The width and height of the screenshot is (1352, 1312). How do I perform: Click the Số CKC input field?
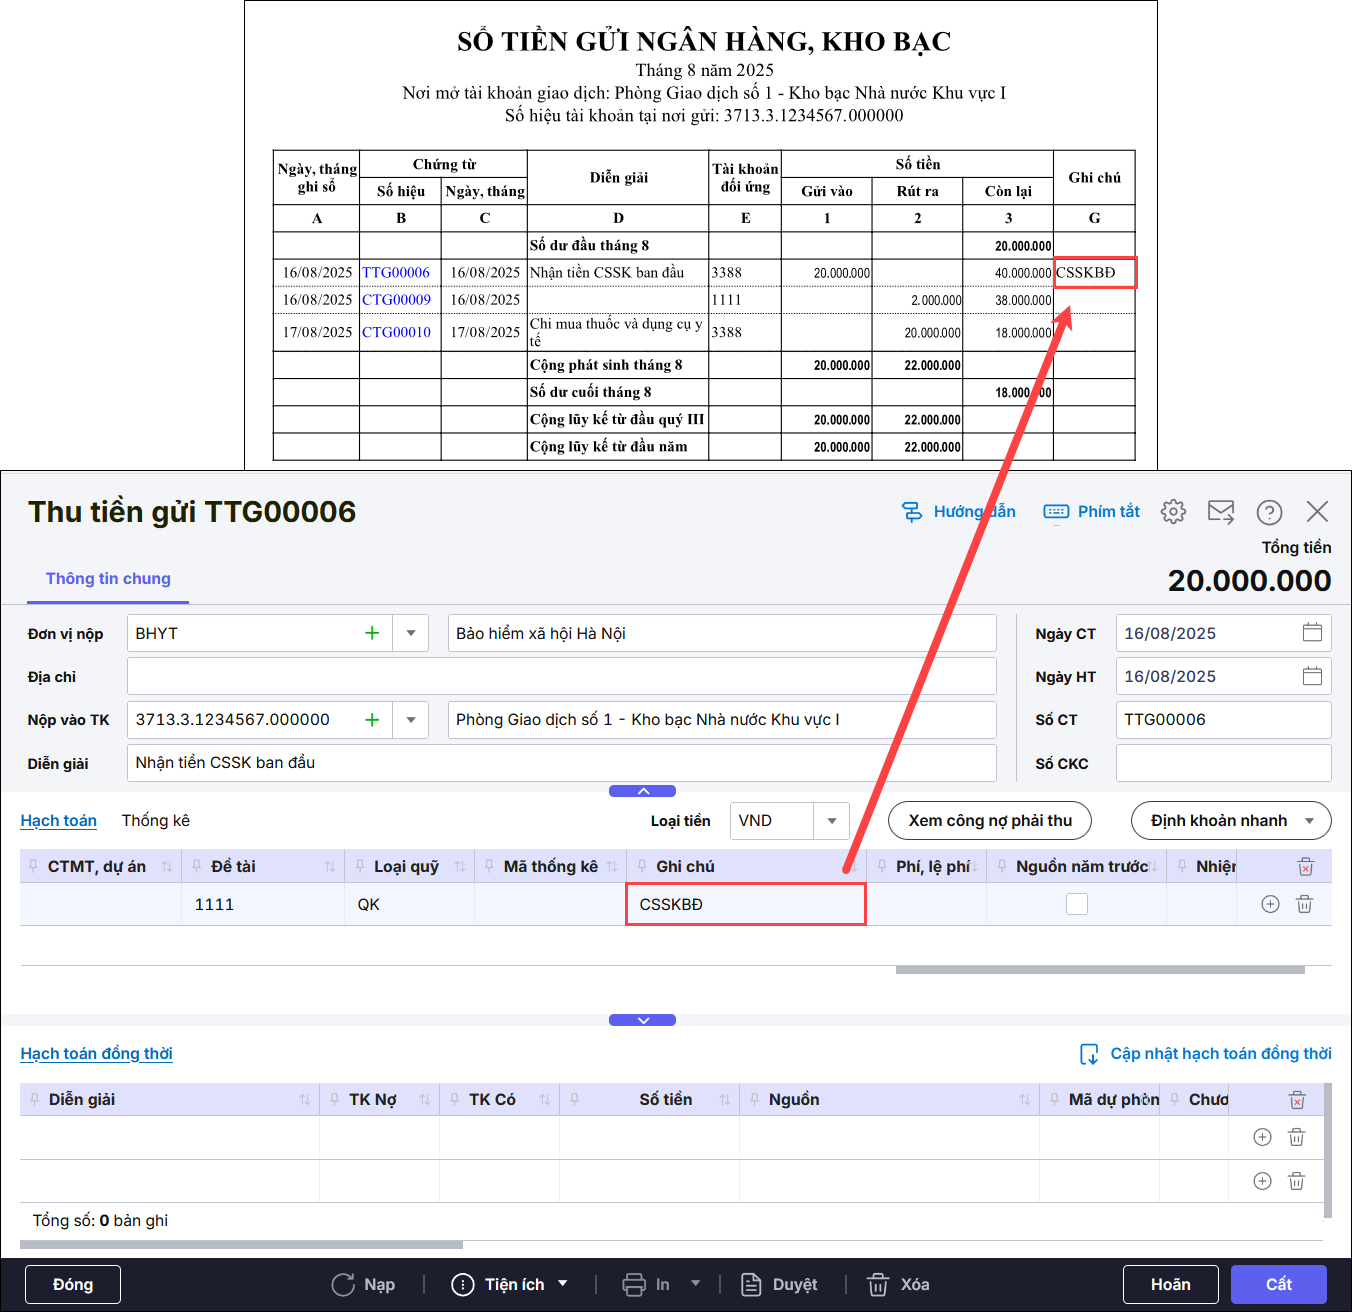click(1224, 763)
